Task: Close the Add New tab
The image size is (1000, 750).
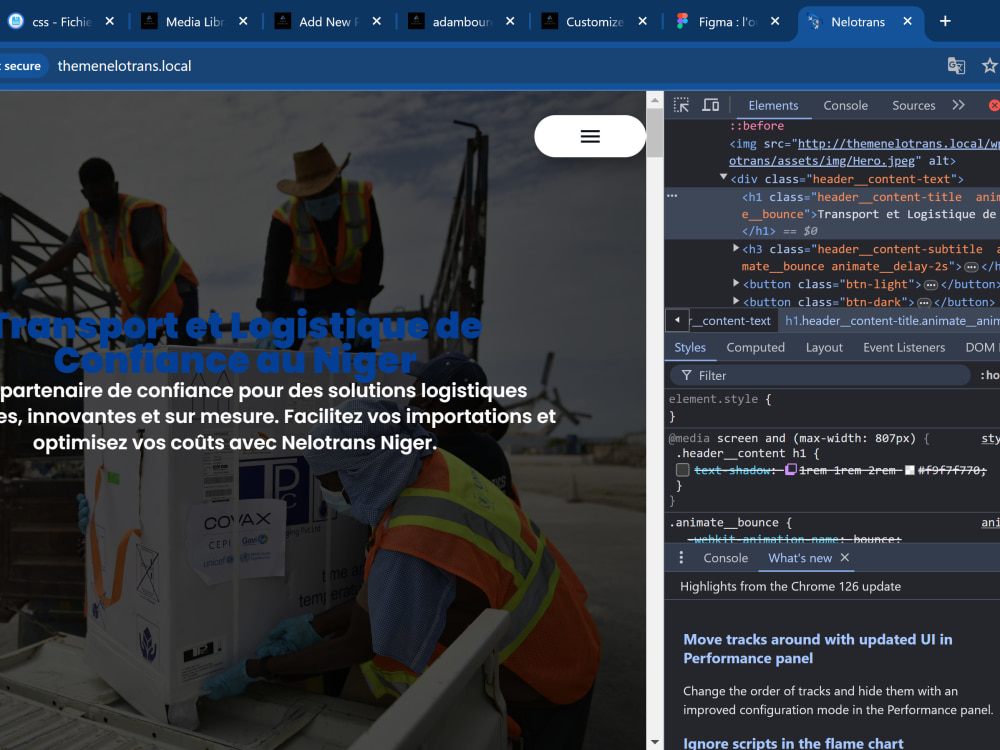Action: pyautogui.click(x=377, y=21)
